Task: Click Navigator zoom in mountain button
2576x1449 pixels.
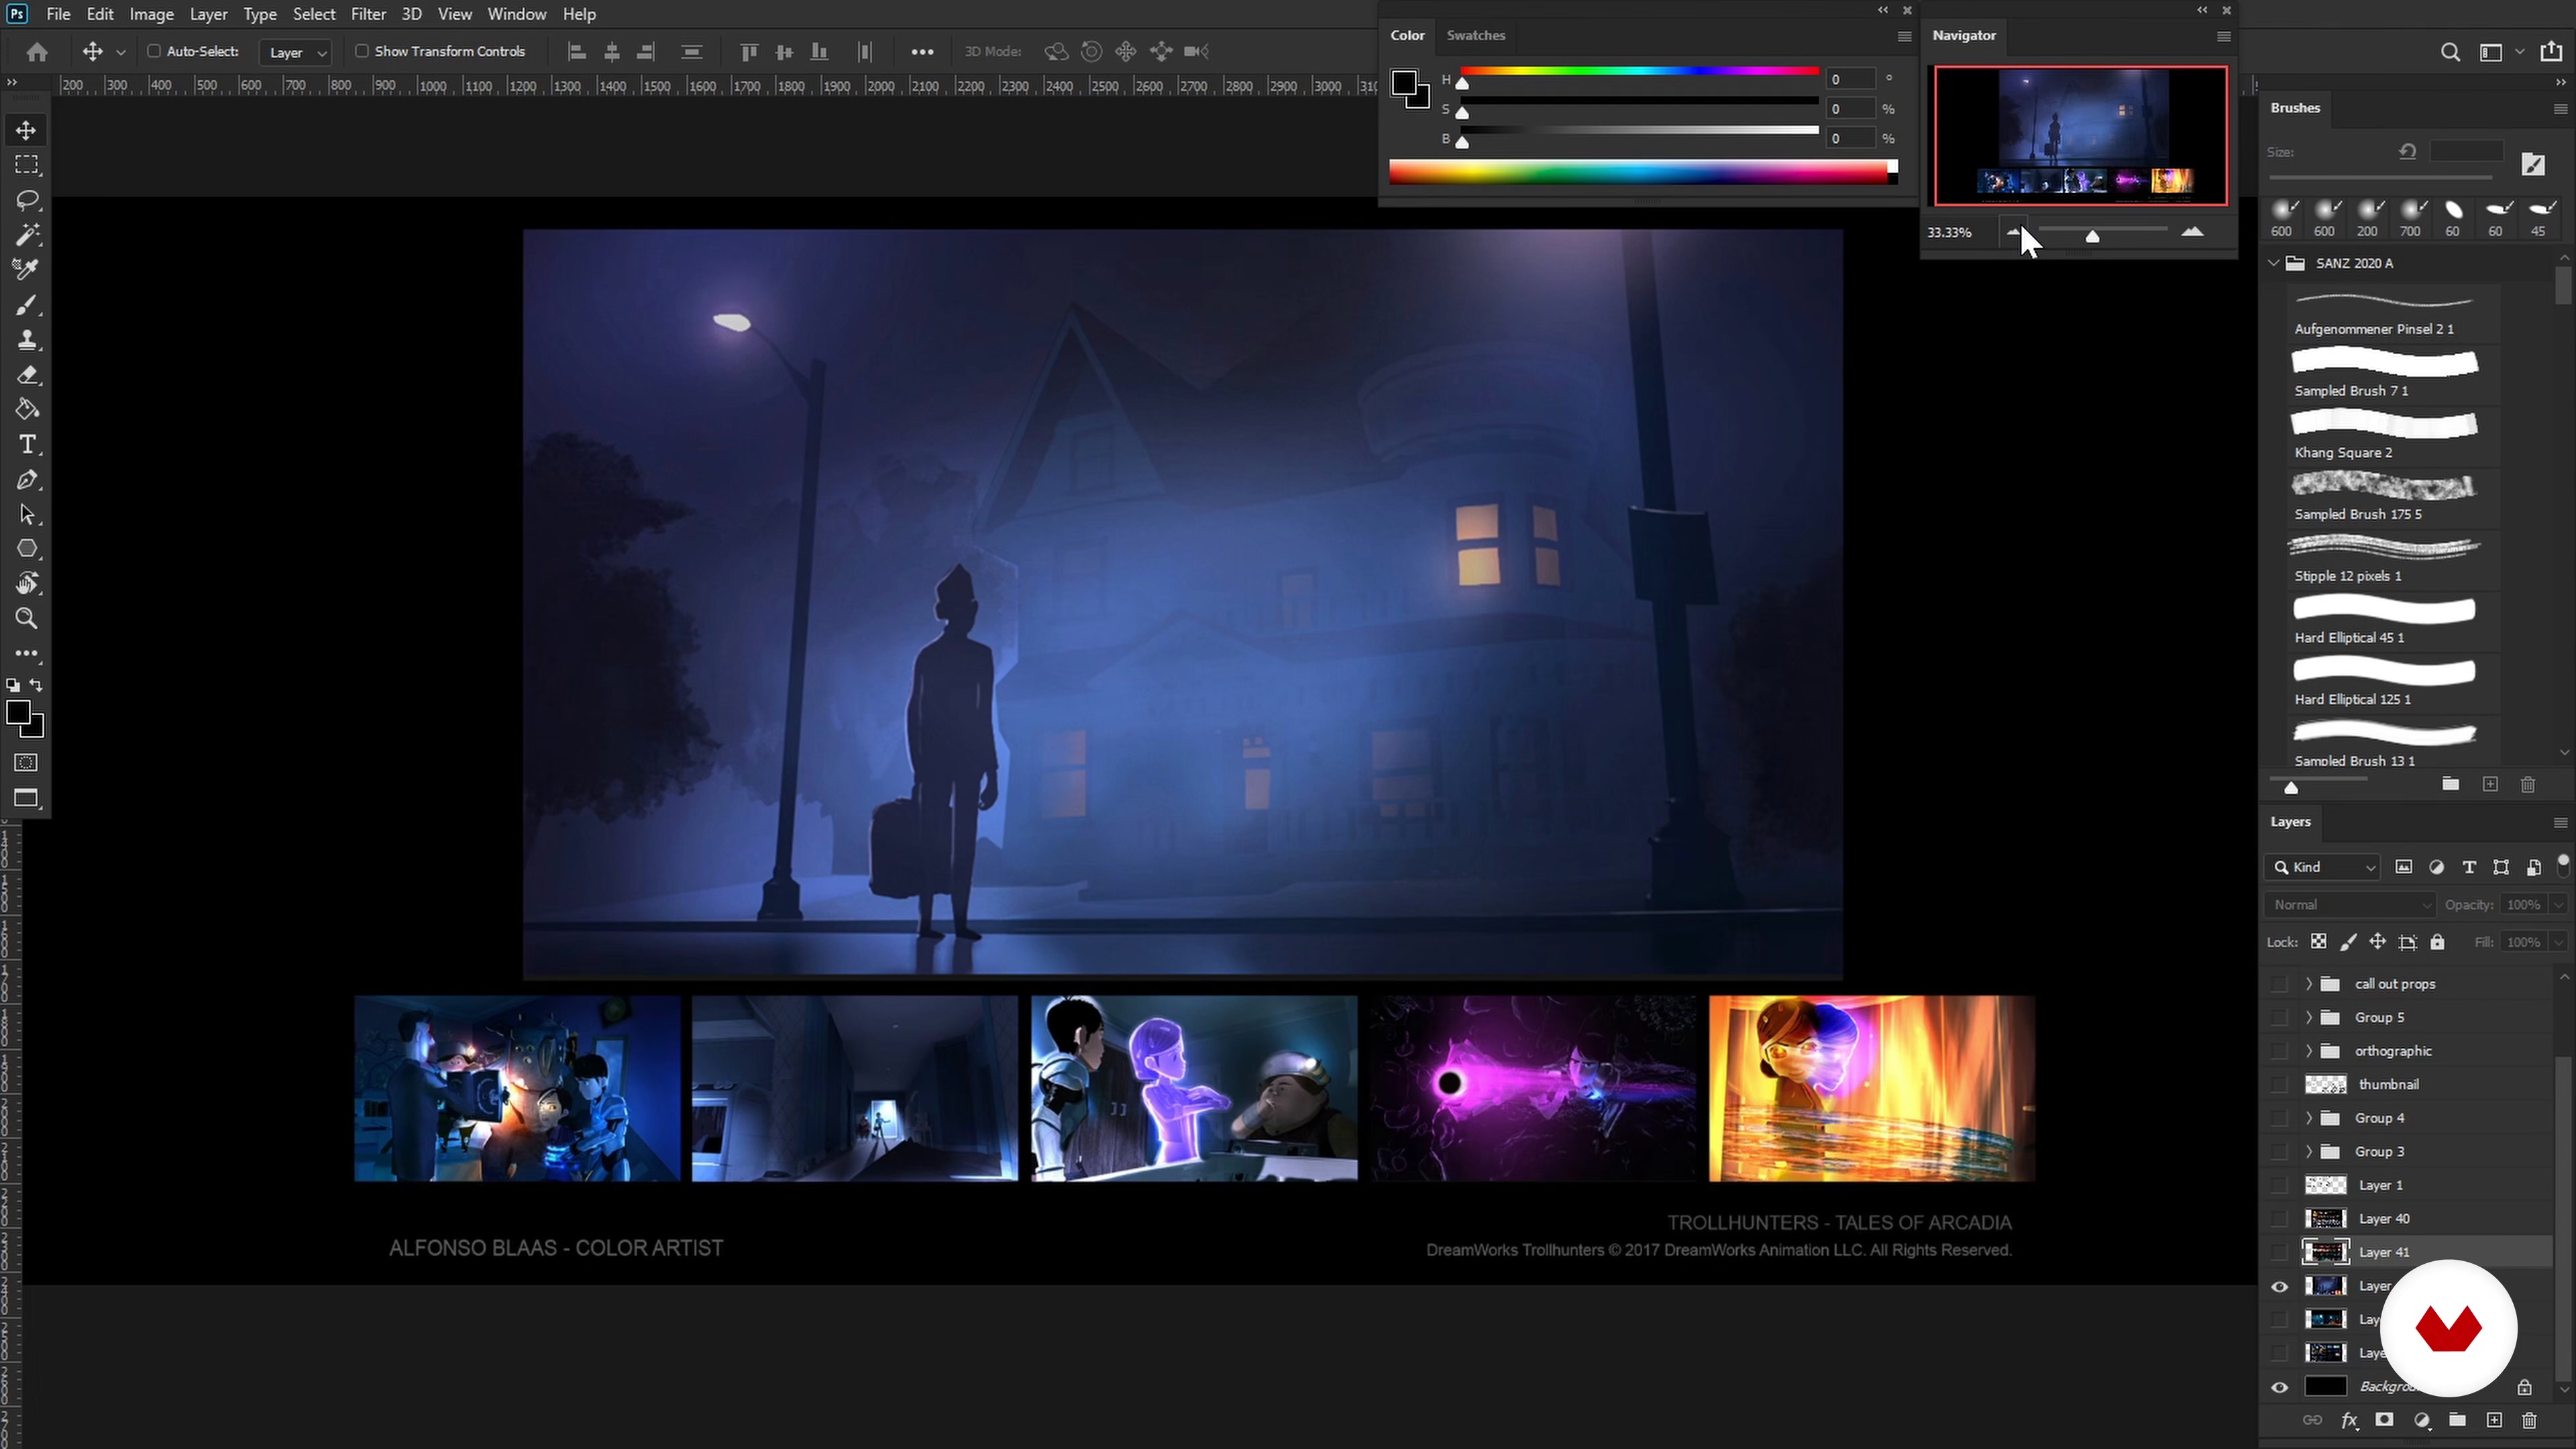Action: (x=2192, y=232)
